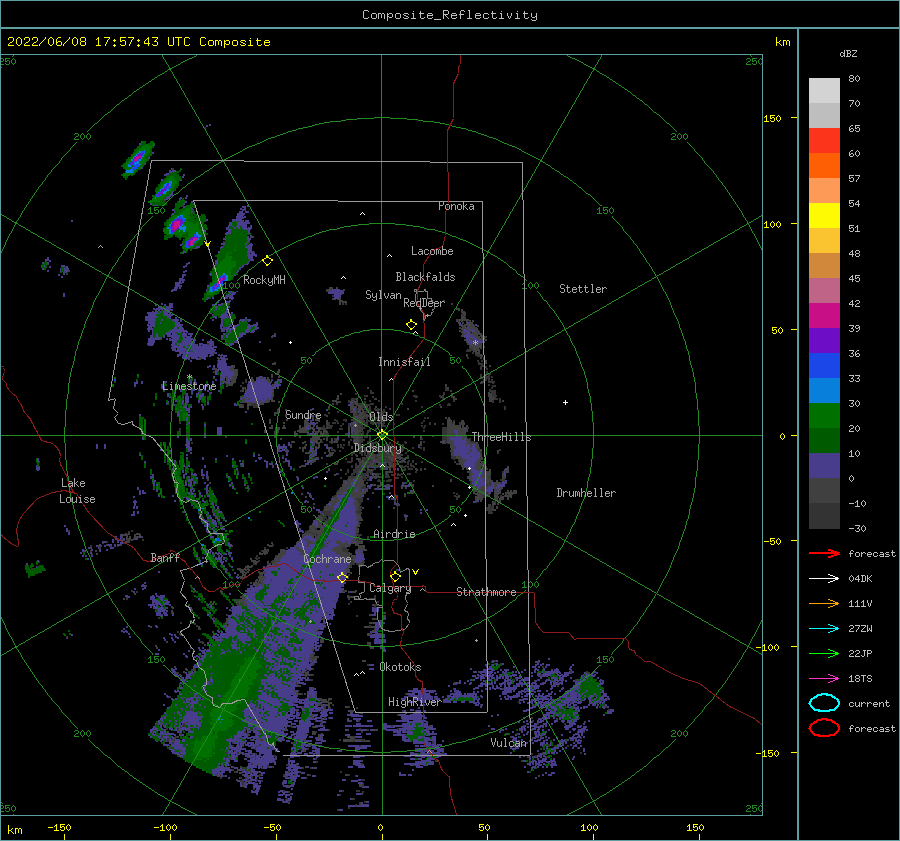Click the Blackfalds town label
Screen dimensions: 900x841
click(425, 277)
